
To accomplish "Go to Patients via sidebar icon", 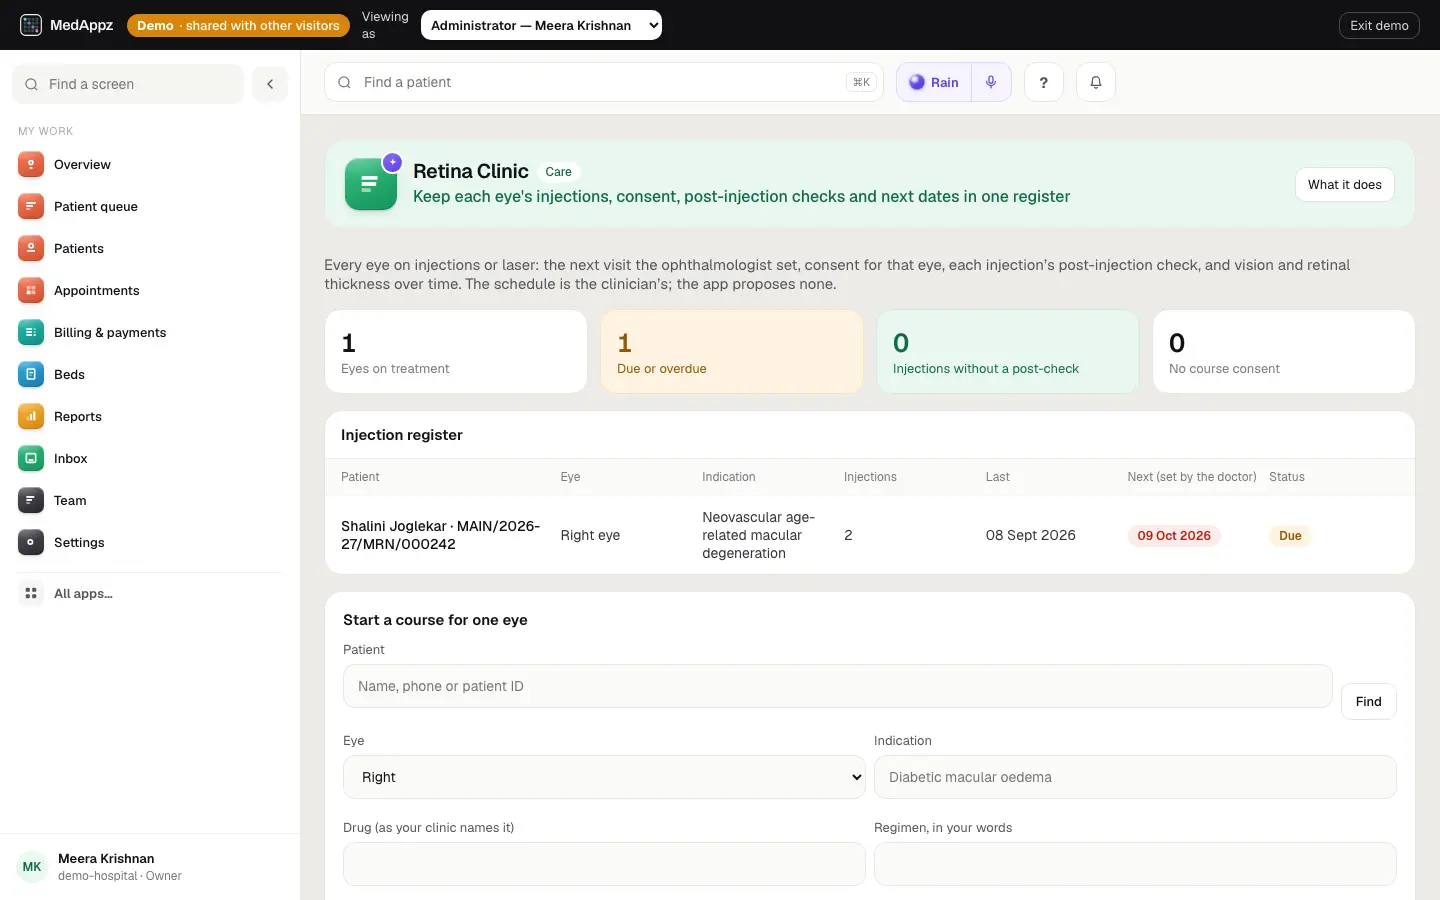I will (31, 248).
